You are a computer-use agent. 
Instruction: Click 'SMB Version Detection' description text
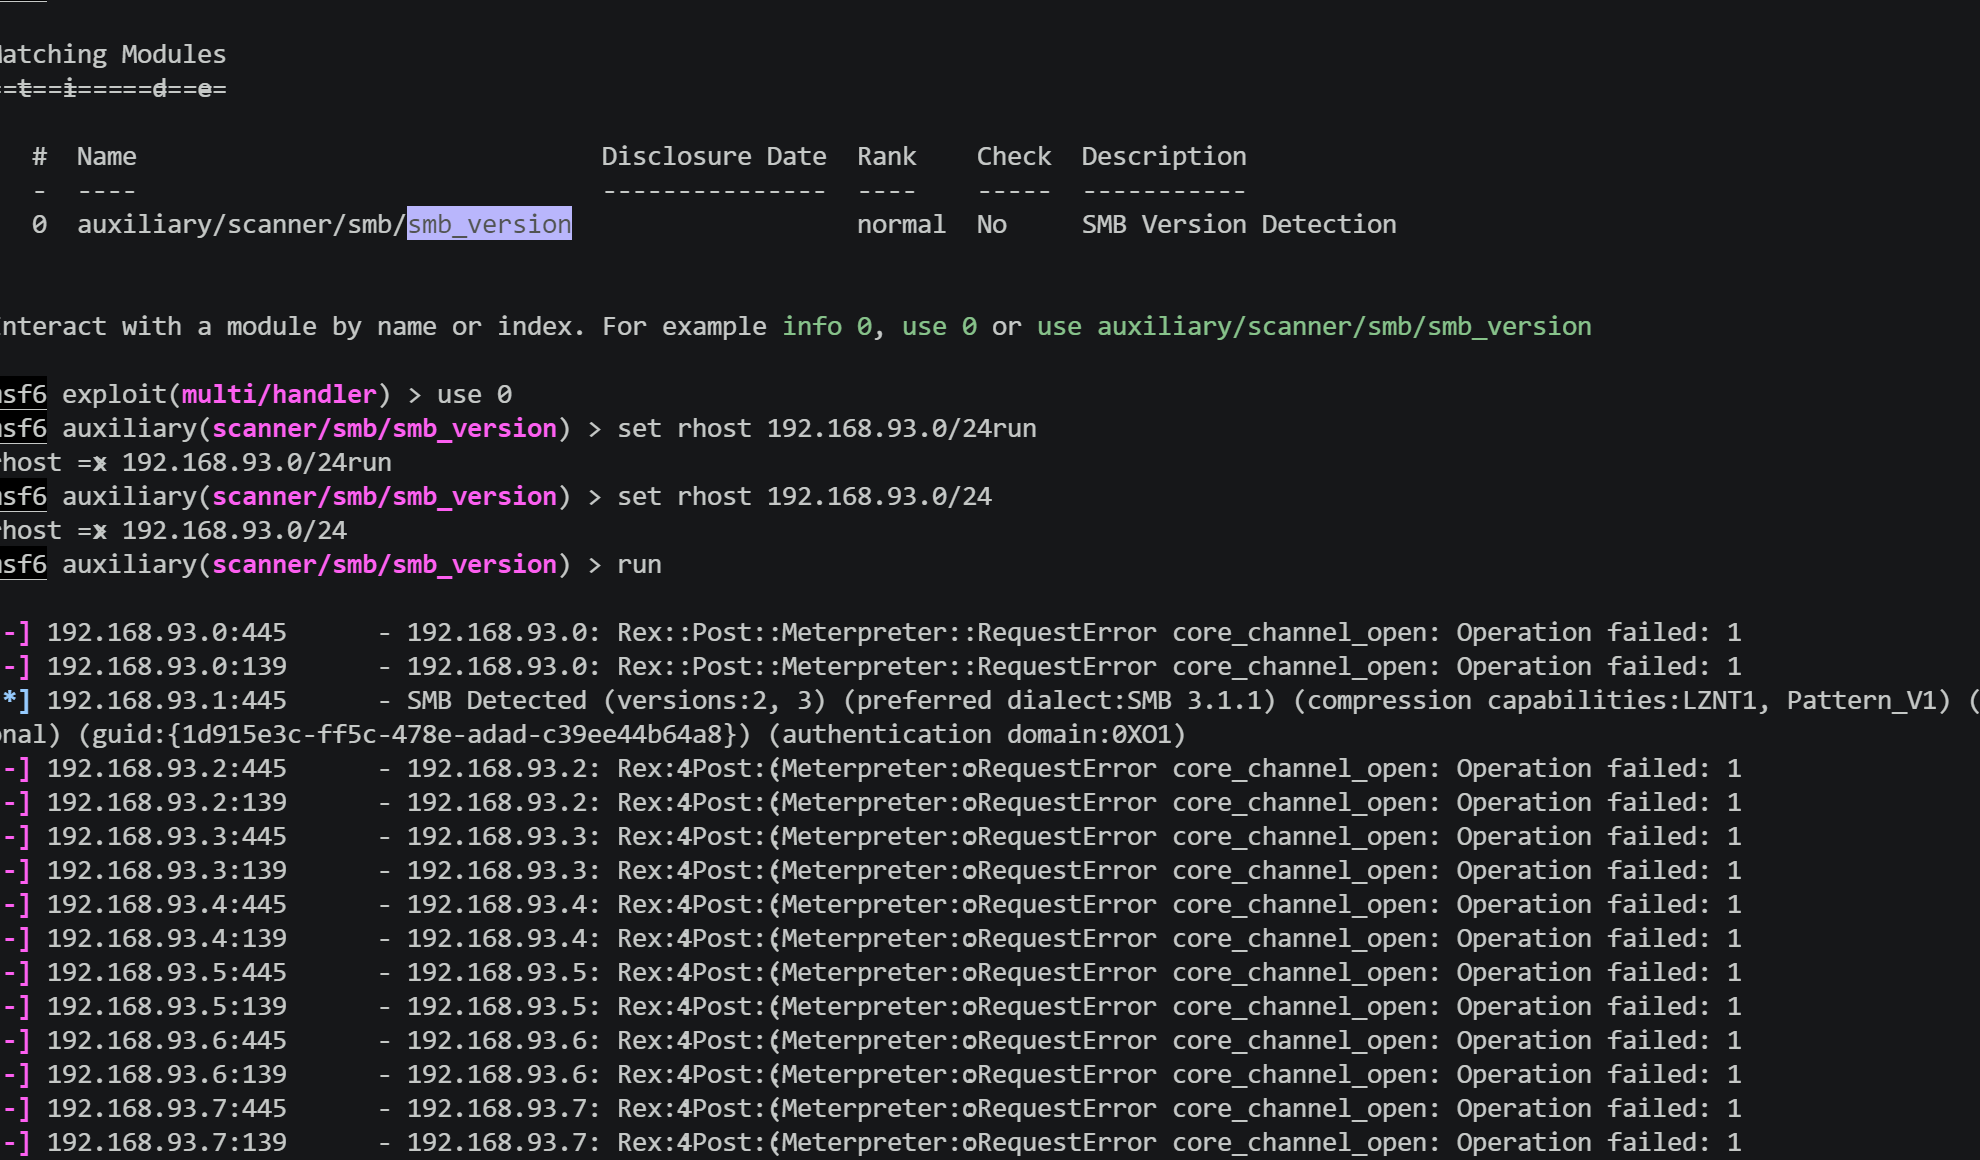click(x=1239, y=224)
